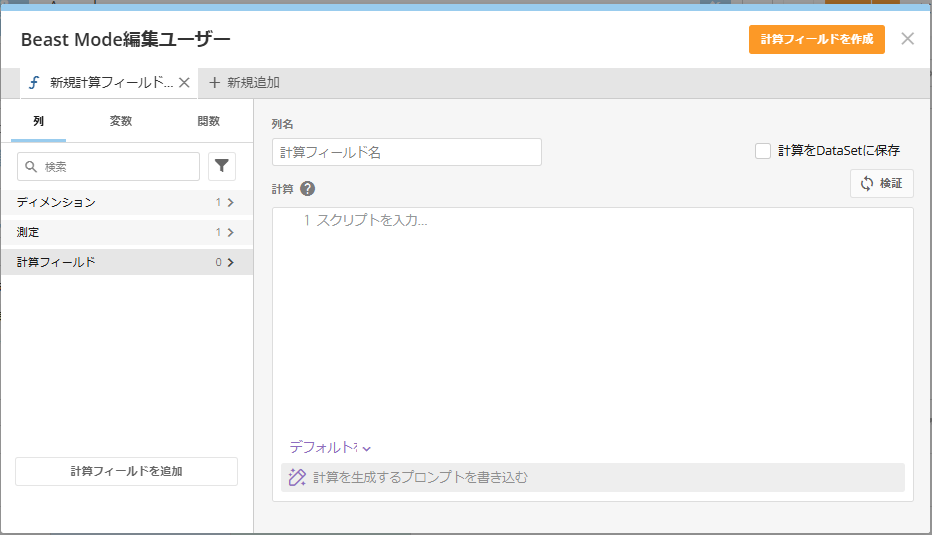Image resolution: width=932 pixels, height=535 pixels.
Task: Expand the 測定 chevron
Action: pyautogui.click(x=231, y=232)
